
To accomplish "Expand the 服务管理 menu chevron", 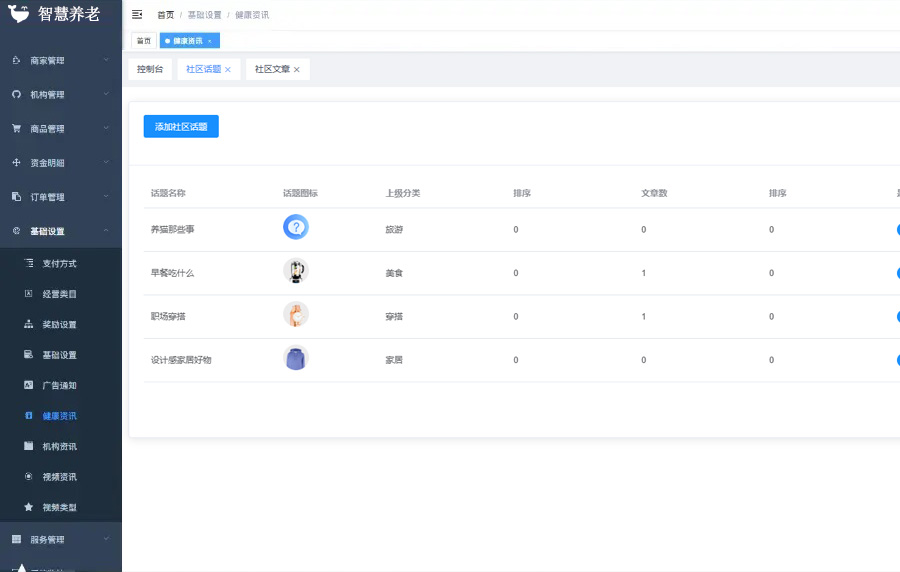I will click(x=106, y=539).
